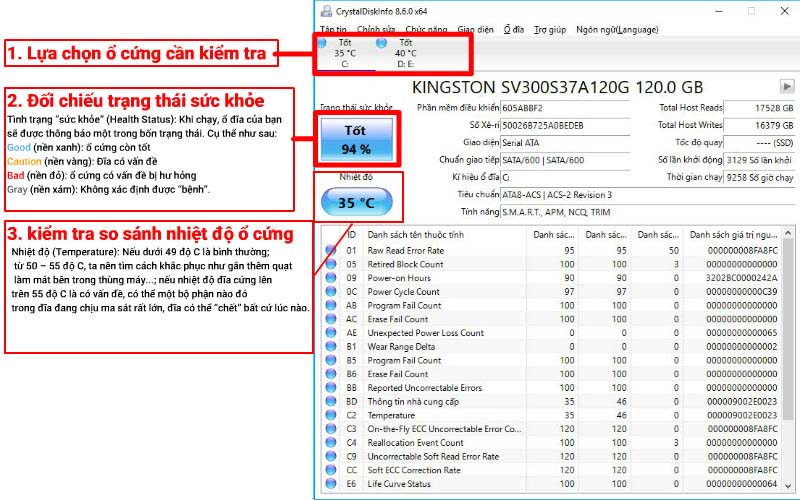Click the 35 °C temperature button

356,202
